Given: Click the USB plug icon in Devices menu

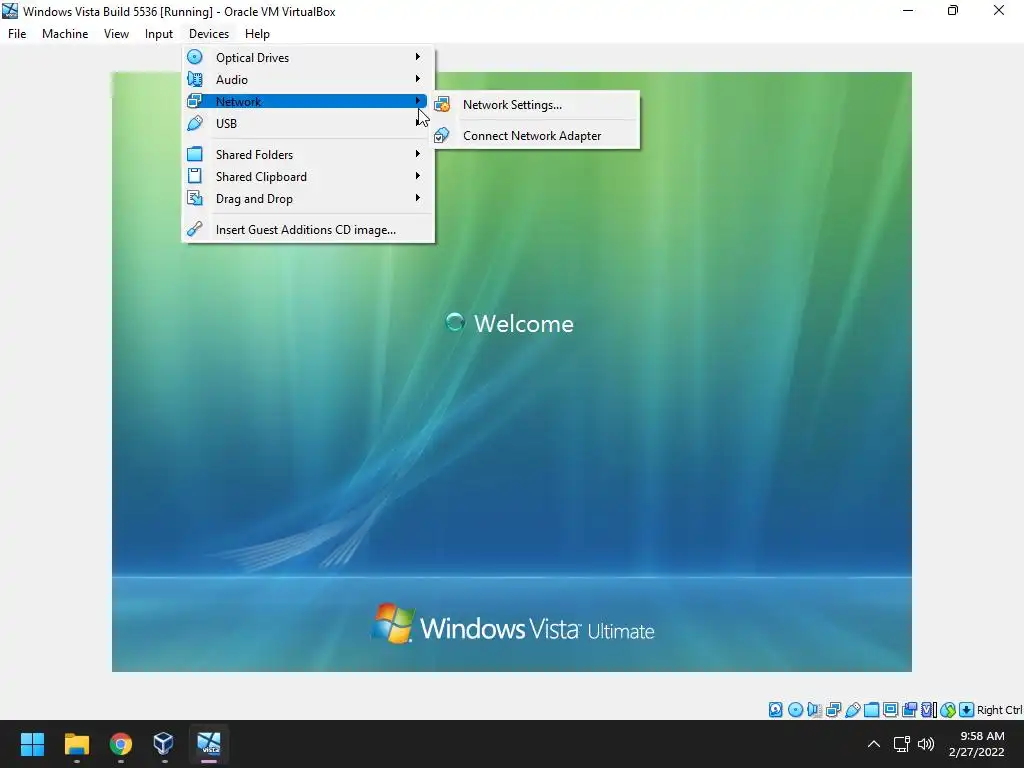Looking at the screenshot, I should coord(195,123).
